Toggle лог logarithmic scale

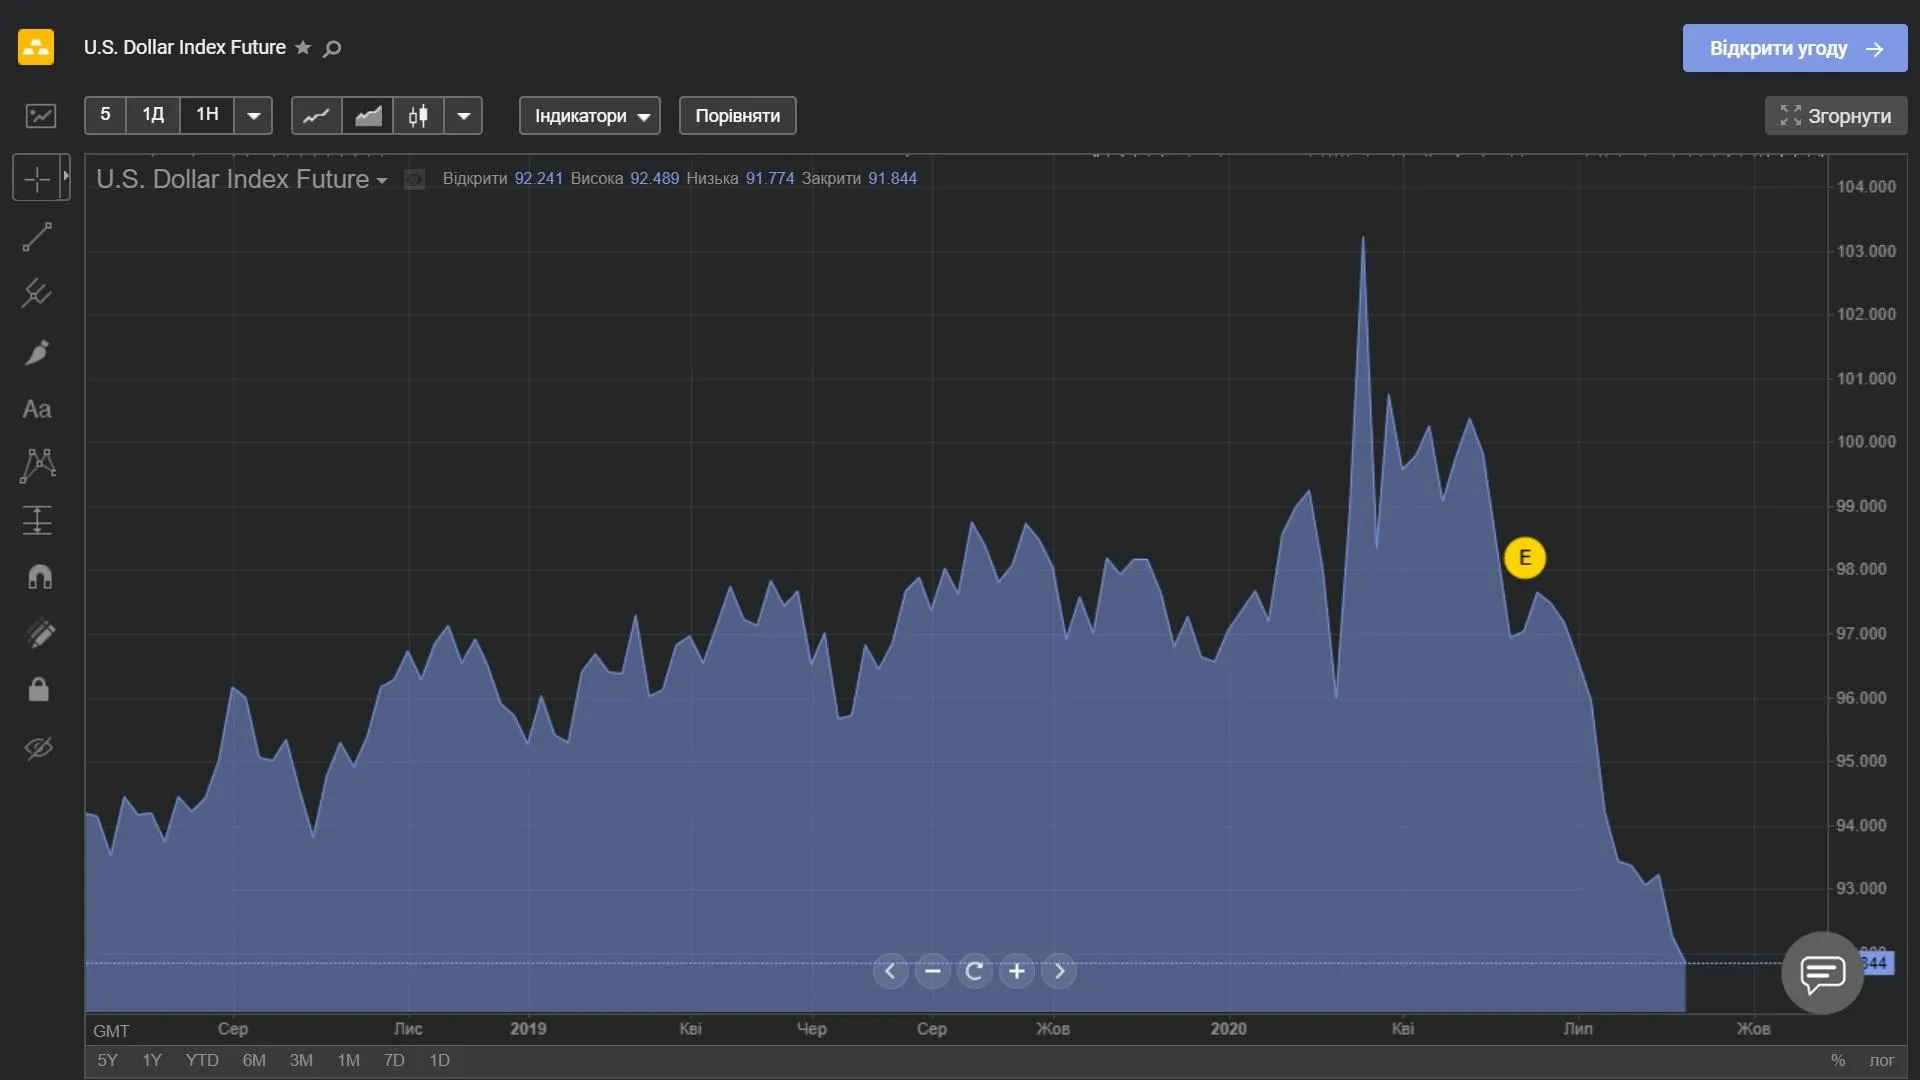click(x=1882, y=1060)
